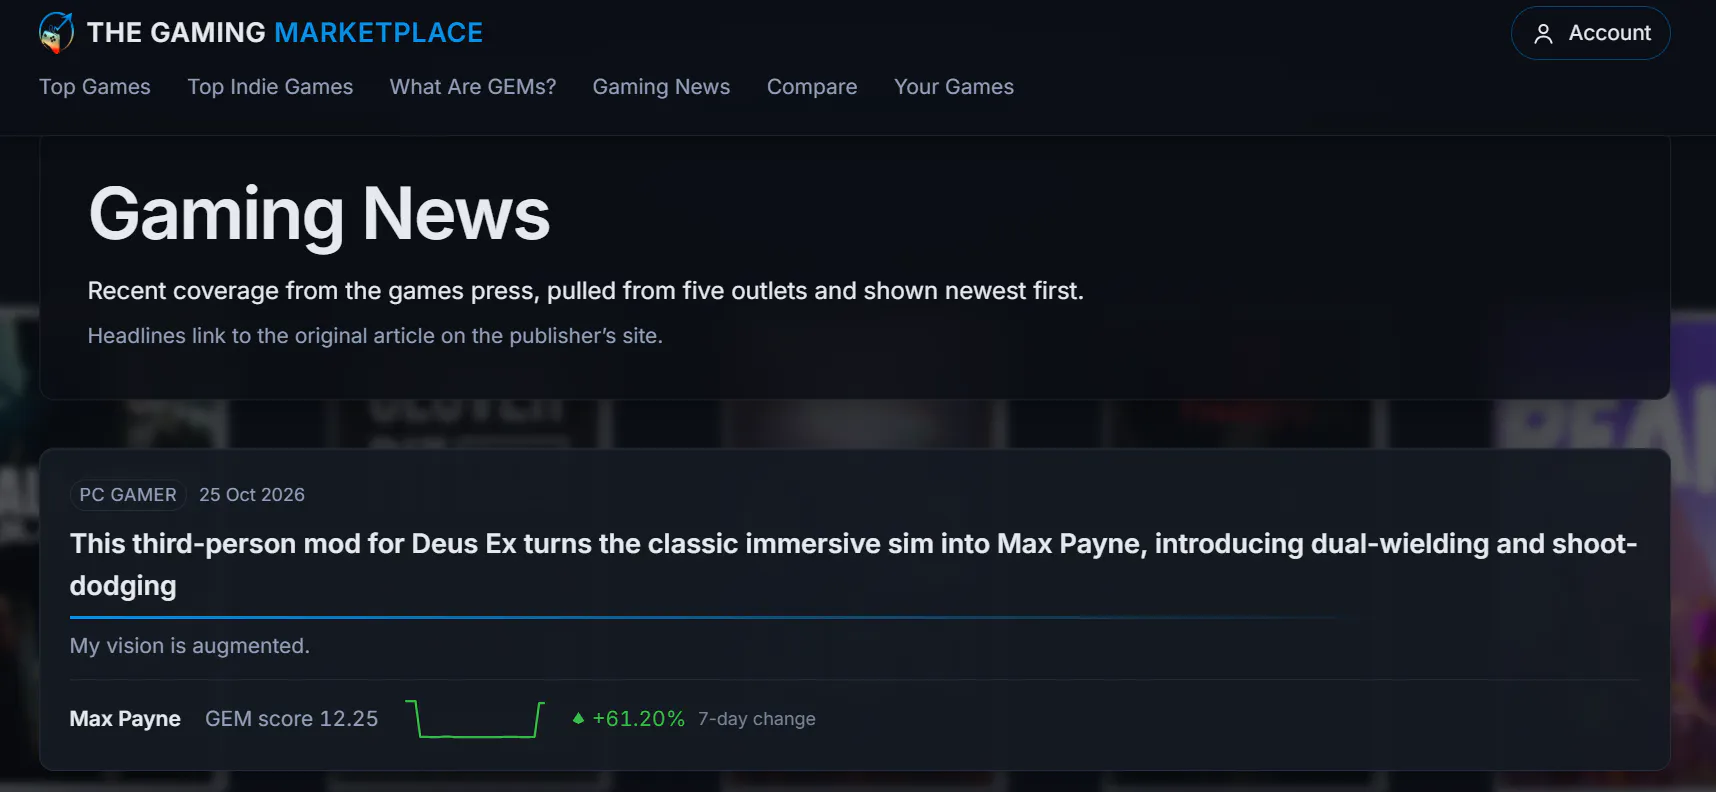Image resolution: width=1716 pixels, height=792 pixels.
Task: Navigate to Your Games
Action: pyautogui.click(x=954, y=87)
